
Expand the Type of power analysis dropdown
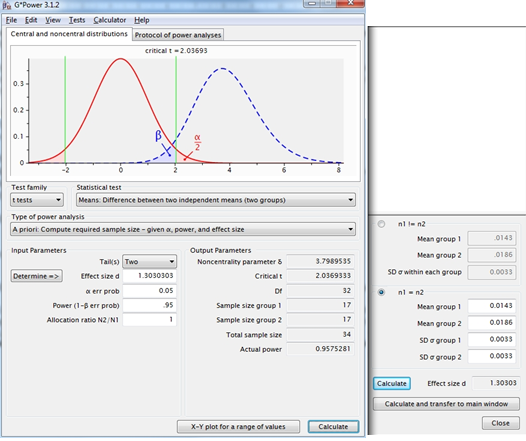[x=183, y=229]
